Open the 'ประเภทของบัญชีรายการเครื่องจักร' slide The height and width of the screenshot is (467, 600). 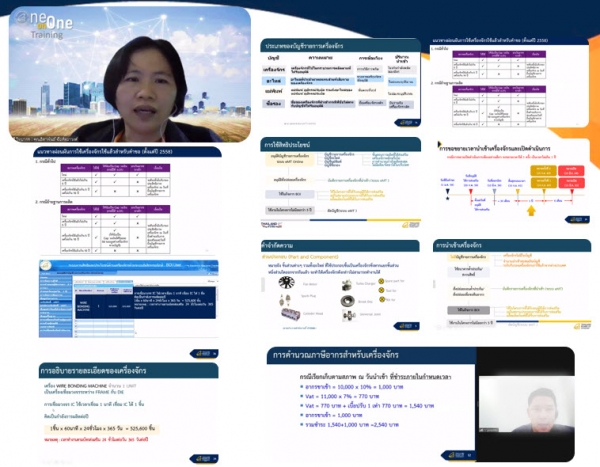coord(338,80)
